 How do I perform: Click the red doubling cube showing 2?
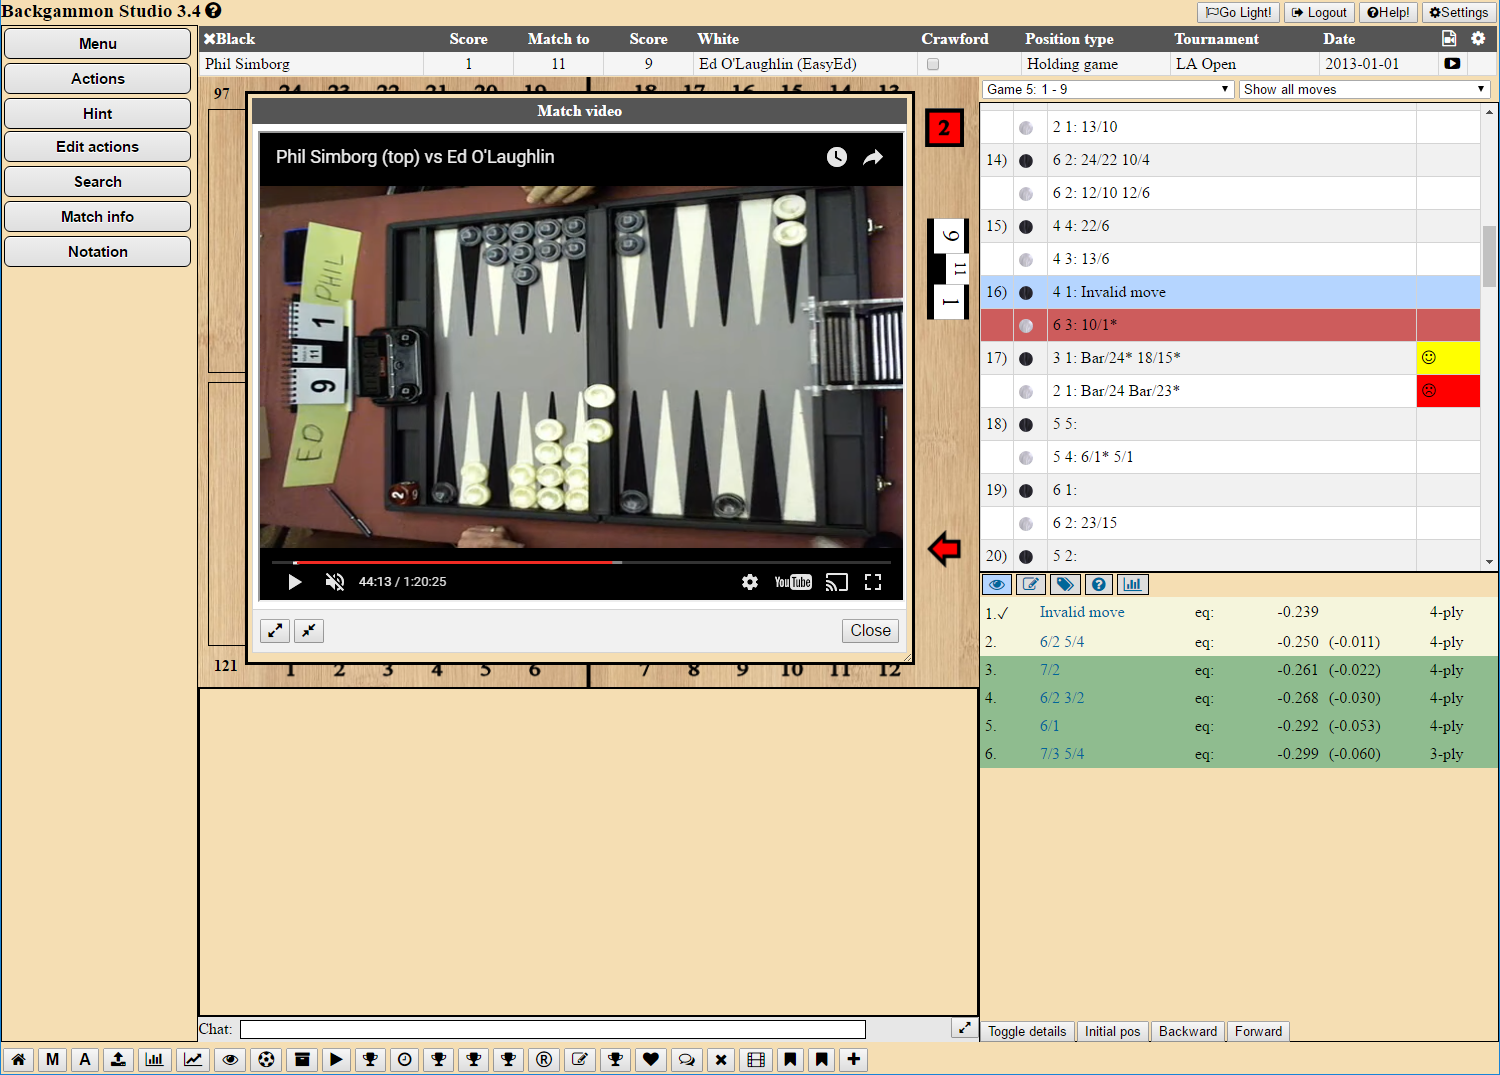[x=943, y=128]
